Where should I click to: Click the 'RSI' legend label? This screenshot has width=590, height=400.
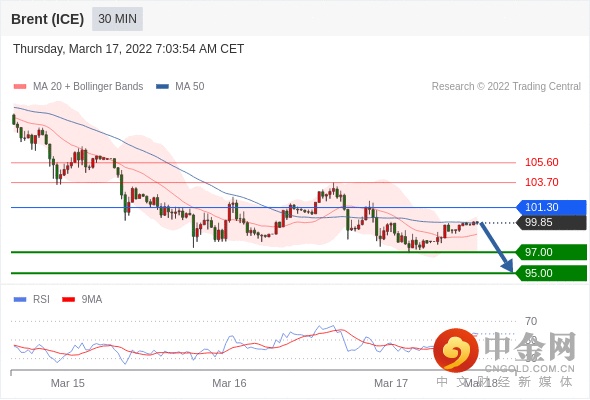41,300
